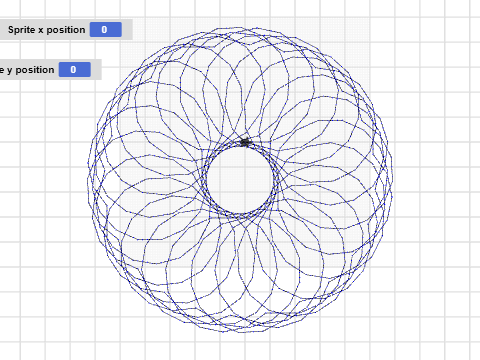Click the right edge of the dark inner ring

[x=276, y=180]
